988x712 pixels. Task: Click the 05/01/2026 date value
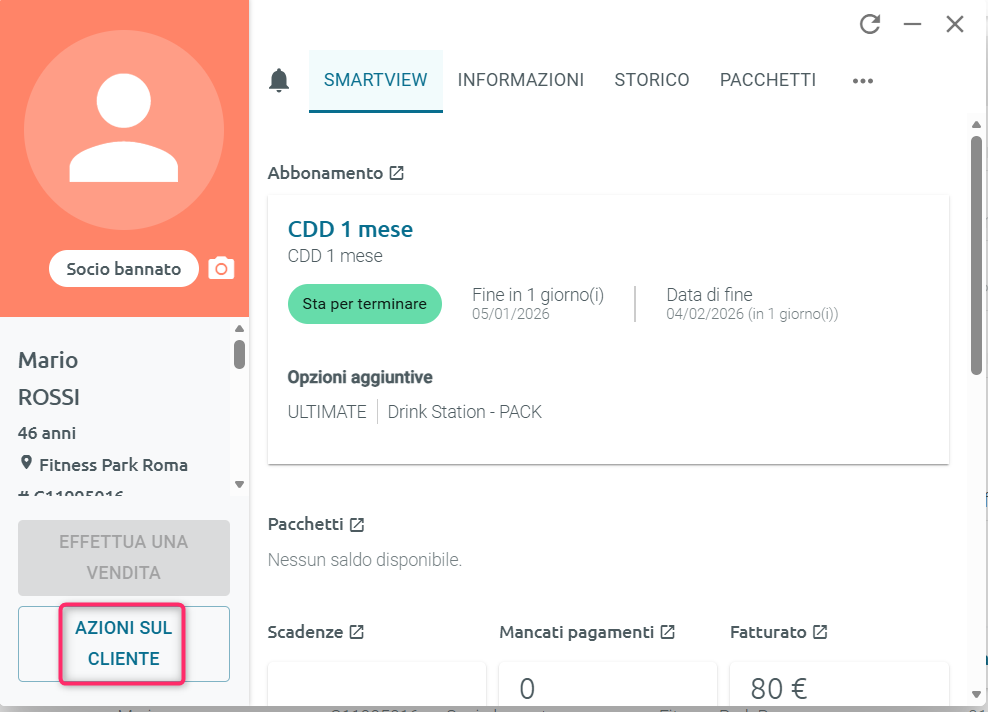click(x=511, y=314)
